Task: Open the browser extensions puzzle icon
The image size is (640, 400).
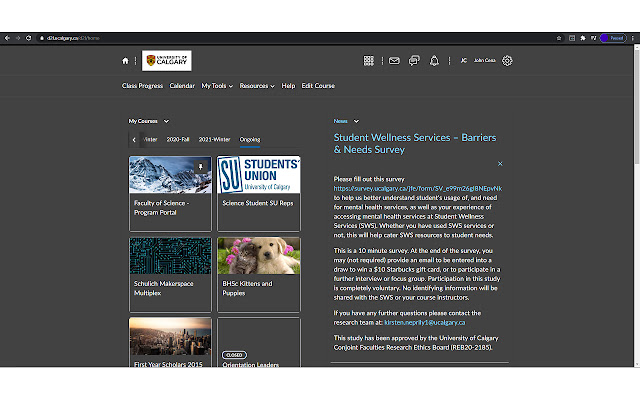Action: [583, 38]
